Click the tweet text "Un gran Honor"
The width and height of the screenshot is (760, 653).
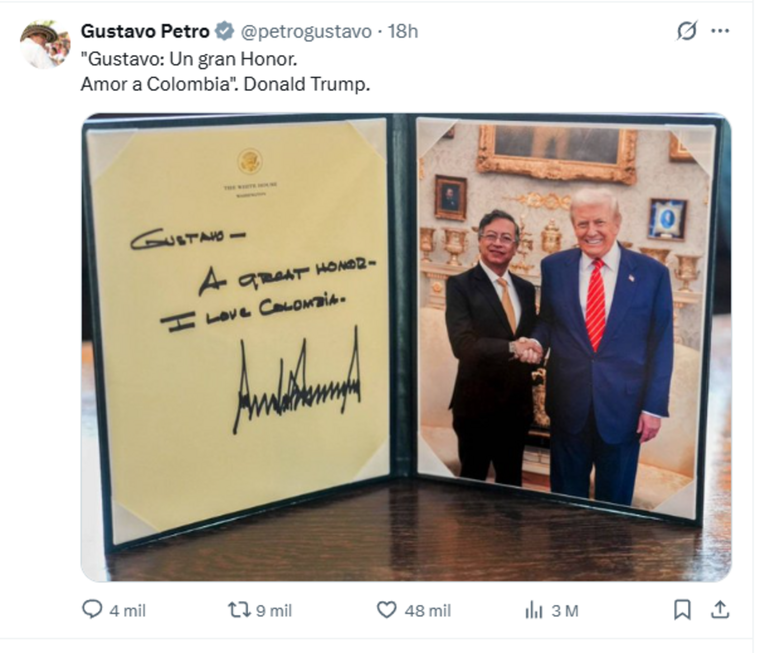(233, 59)
